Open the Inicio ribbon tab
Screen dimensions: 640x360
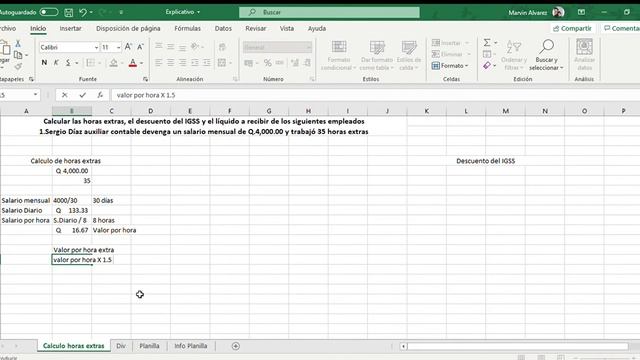click(38, 29)
